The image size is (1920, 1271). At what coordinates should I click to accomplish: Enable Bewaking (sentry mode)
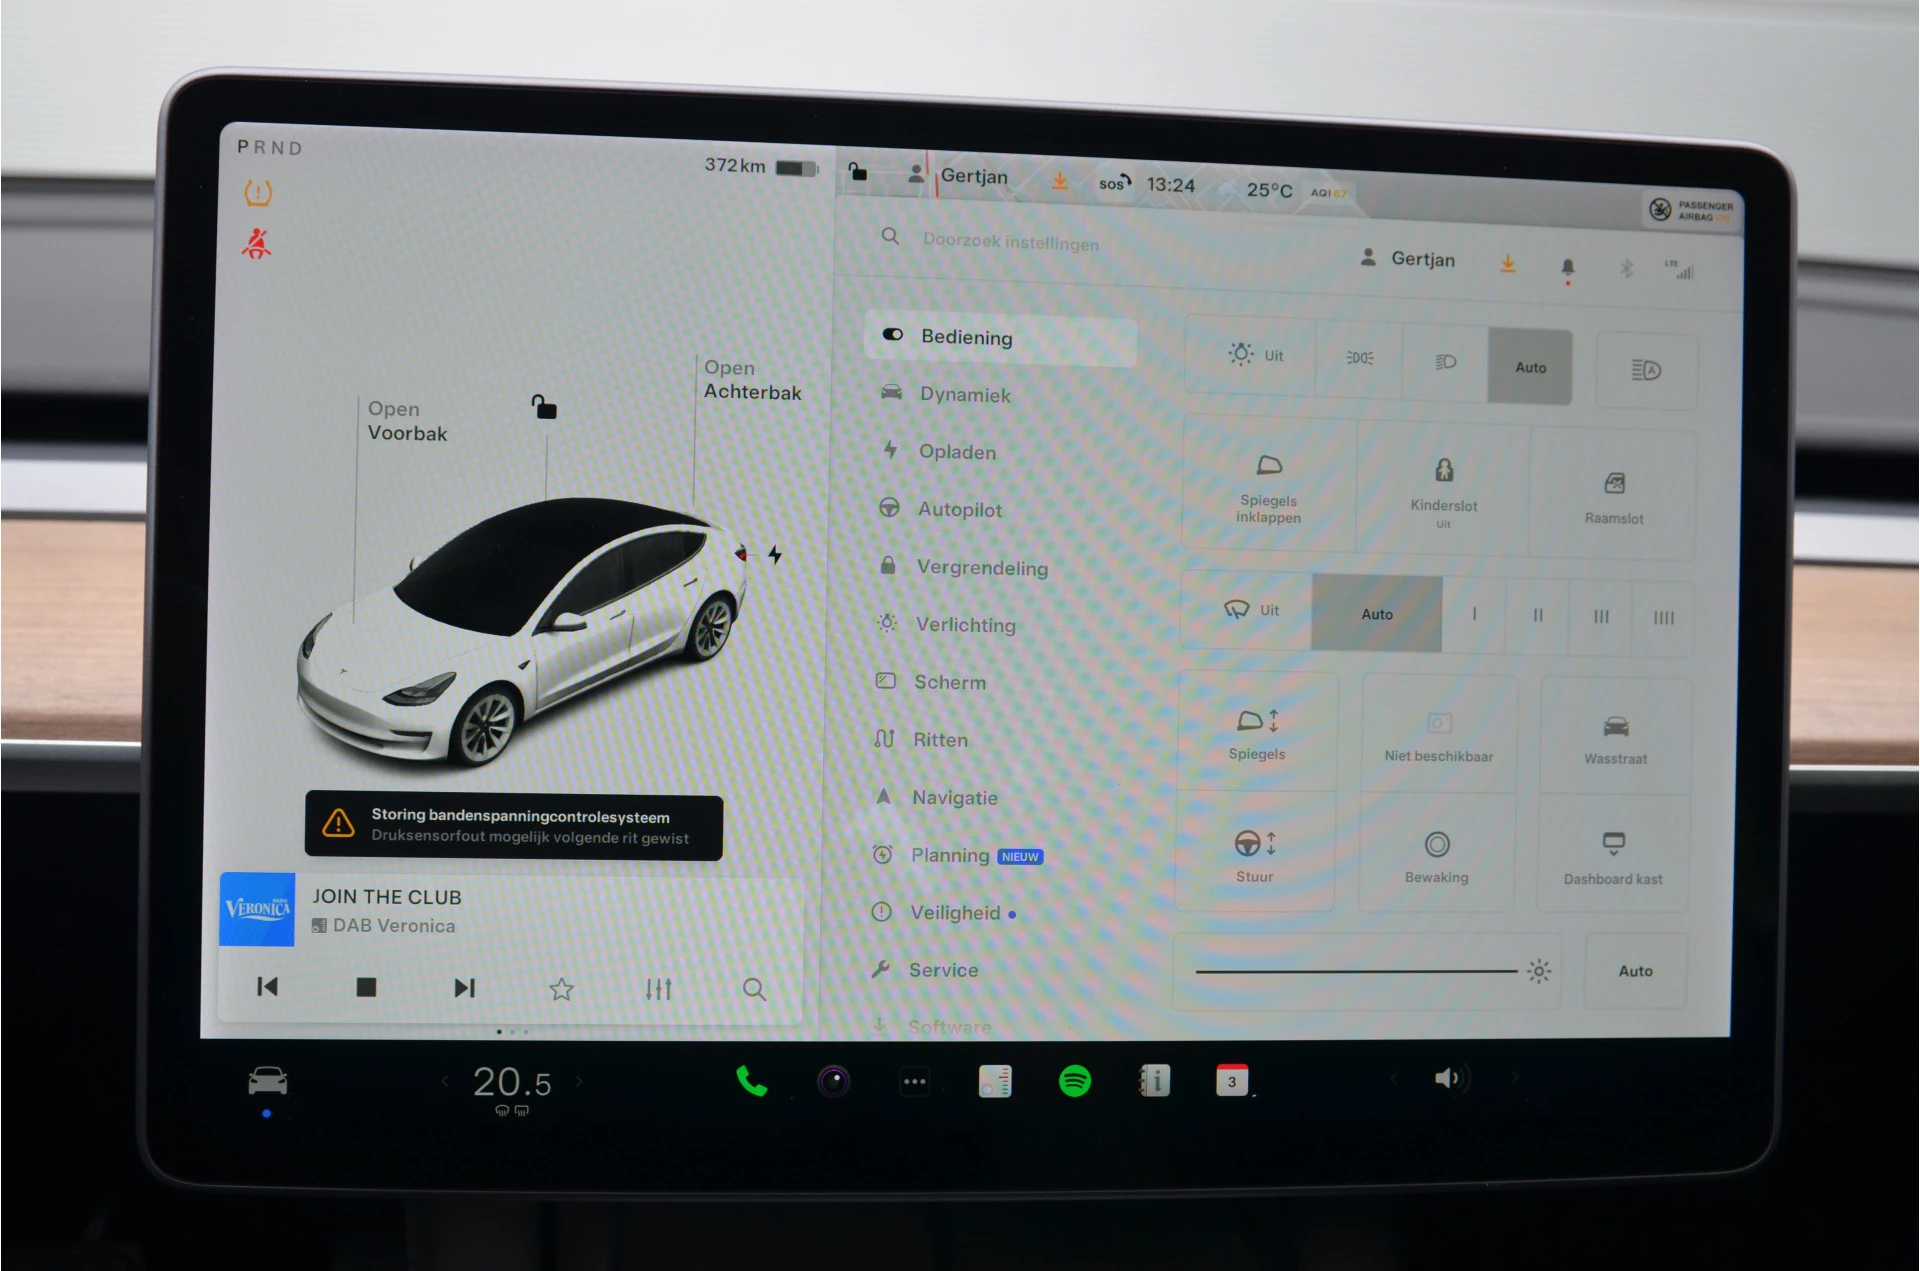click(x=1436, y=855)
